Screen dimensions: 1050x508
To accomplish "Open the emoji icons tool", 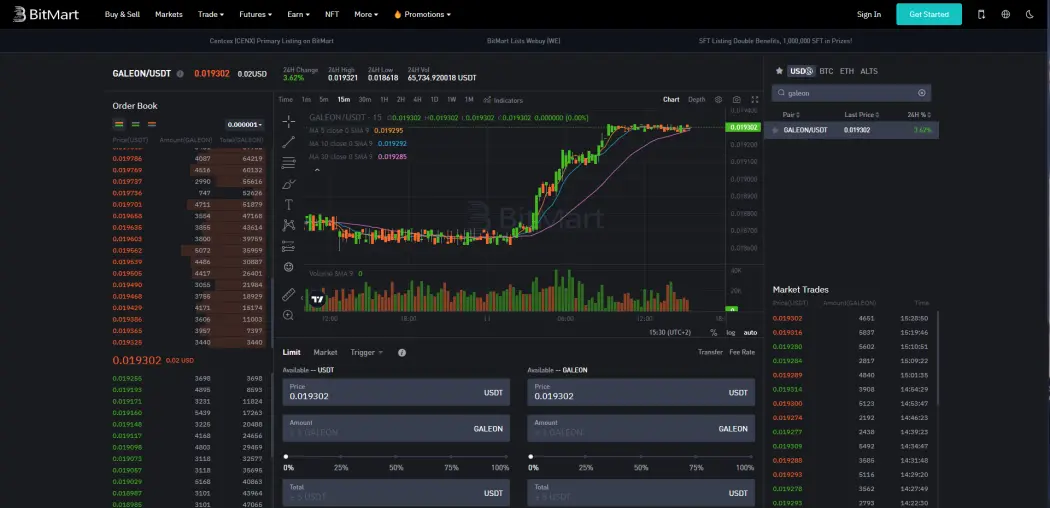I will point(289,267).
